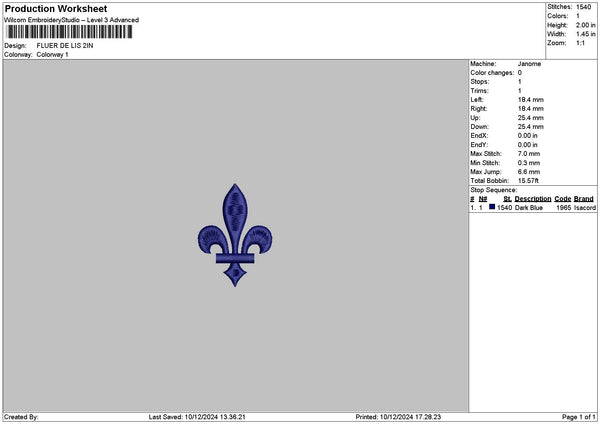600x424 pixels.
Task: Click the 'St.' column header
Action: [507, 199]
